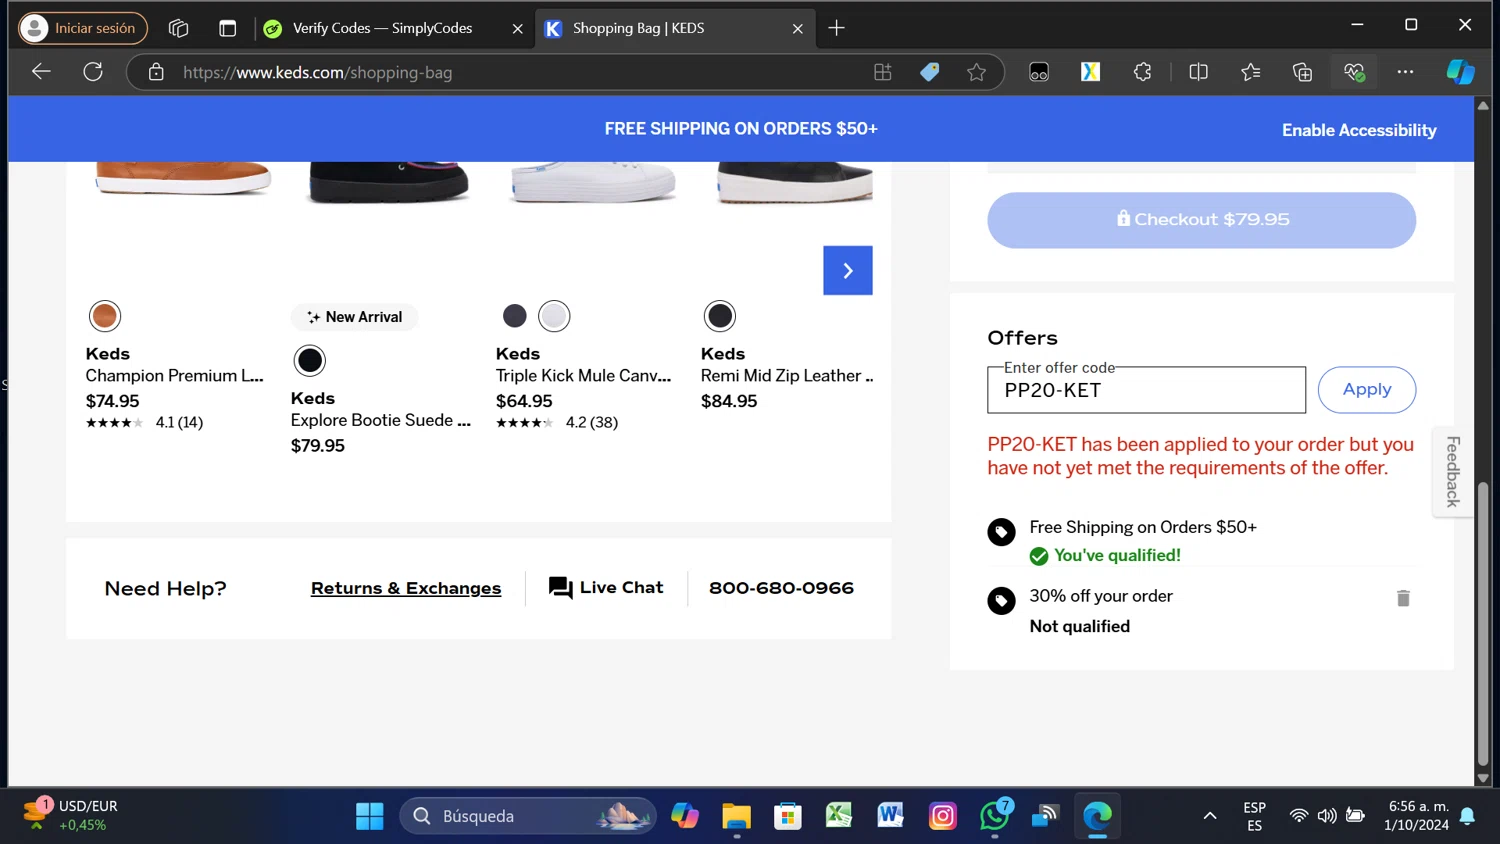Screen dimensions: 1500x844
Task: Click the offer code input field
Action: click(1146, 390)
